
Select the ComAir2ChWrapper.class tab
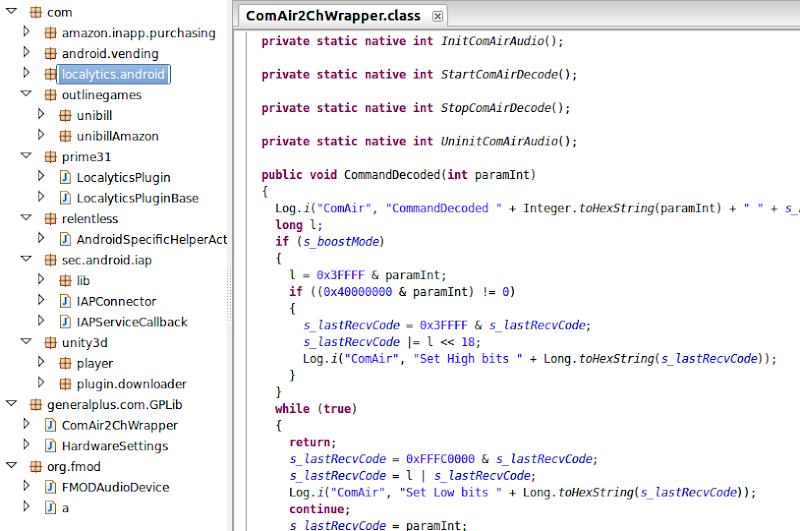[333, 16]
